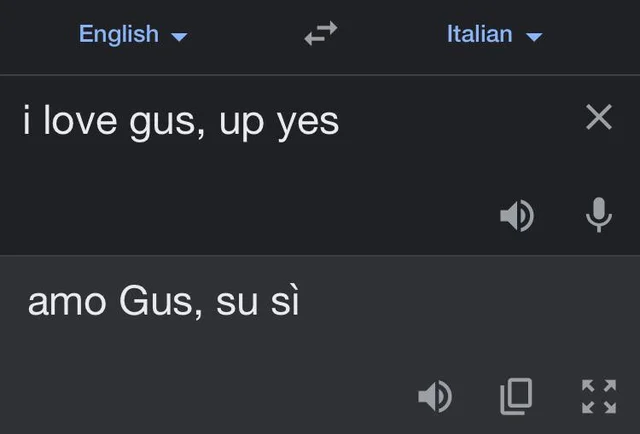
Task: Open the Italian target language selector
Action: pos(480,34)
